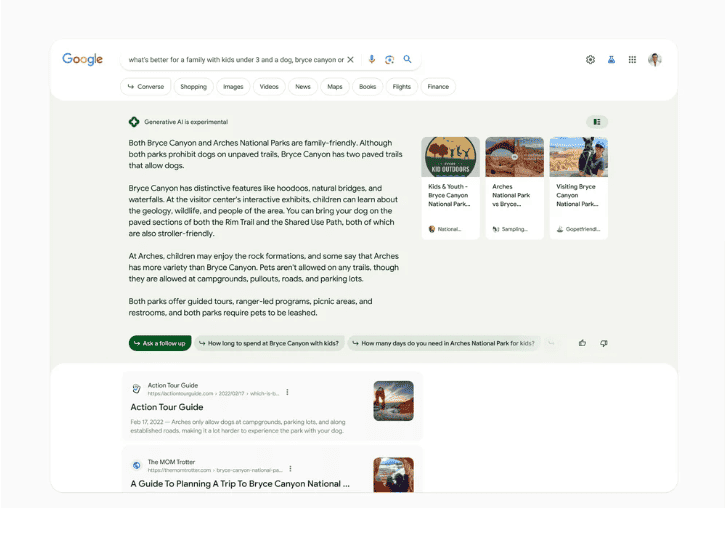725x540 pixels.
Task: Open A Guide To Planning A Trip link
Action: (240, 484)
